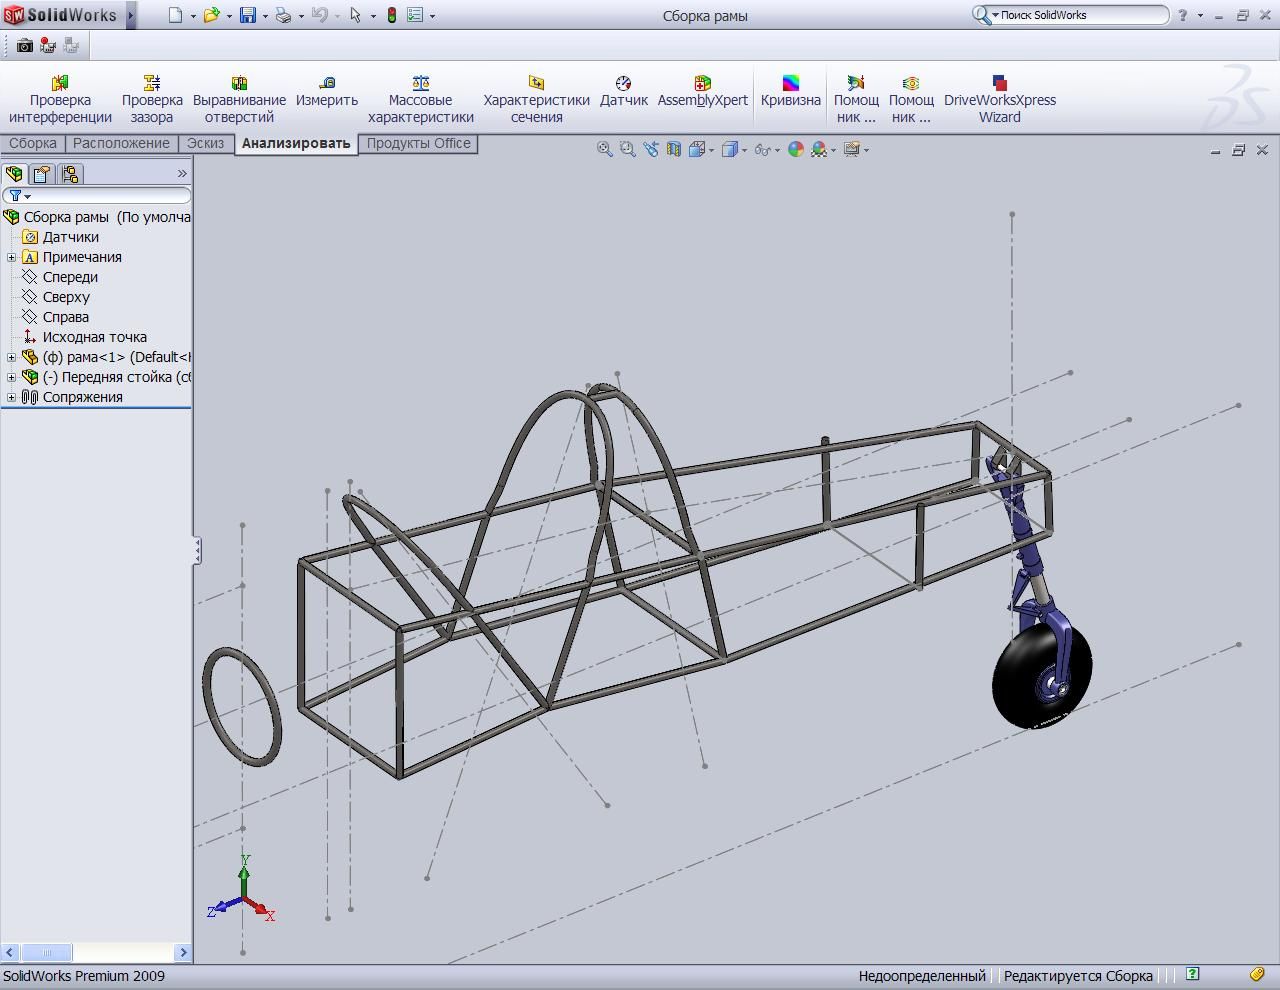Click the Датчик sensor tool
The image size is (1280, 990).
[x=623, y=99]
